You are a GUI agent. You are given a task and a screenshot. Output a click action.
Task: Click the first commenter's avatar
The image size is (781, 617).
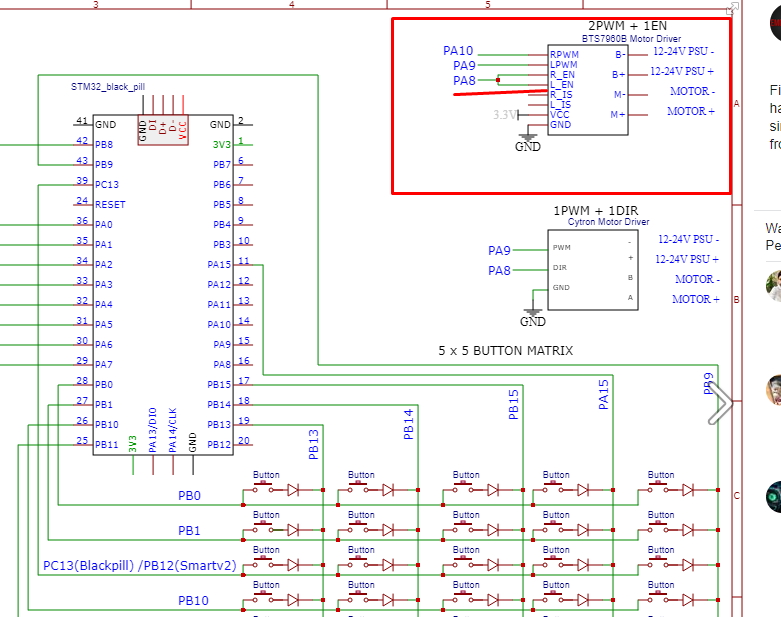[x=773, y=284]
